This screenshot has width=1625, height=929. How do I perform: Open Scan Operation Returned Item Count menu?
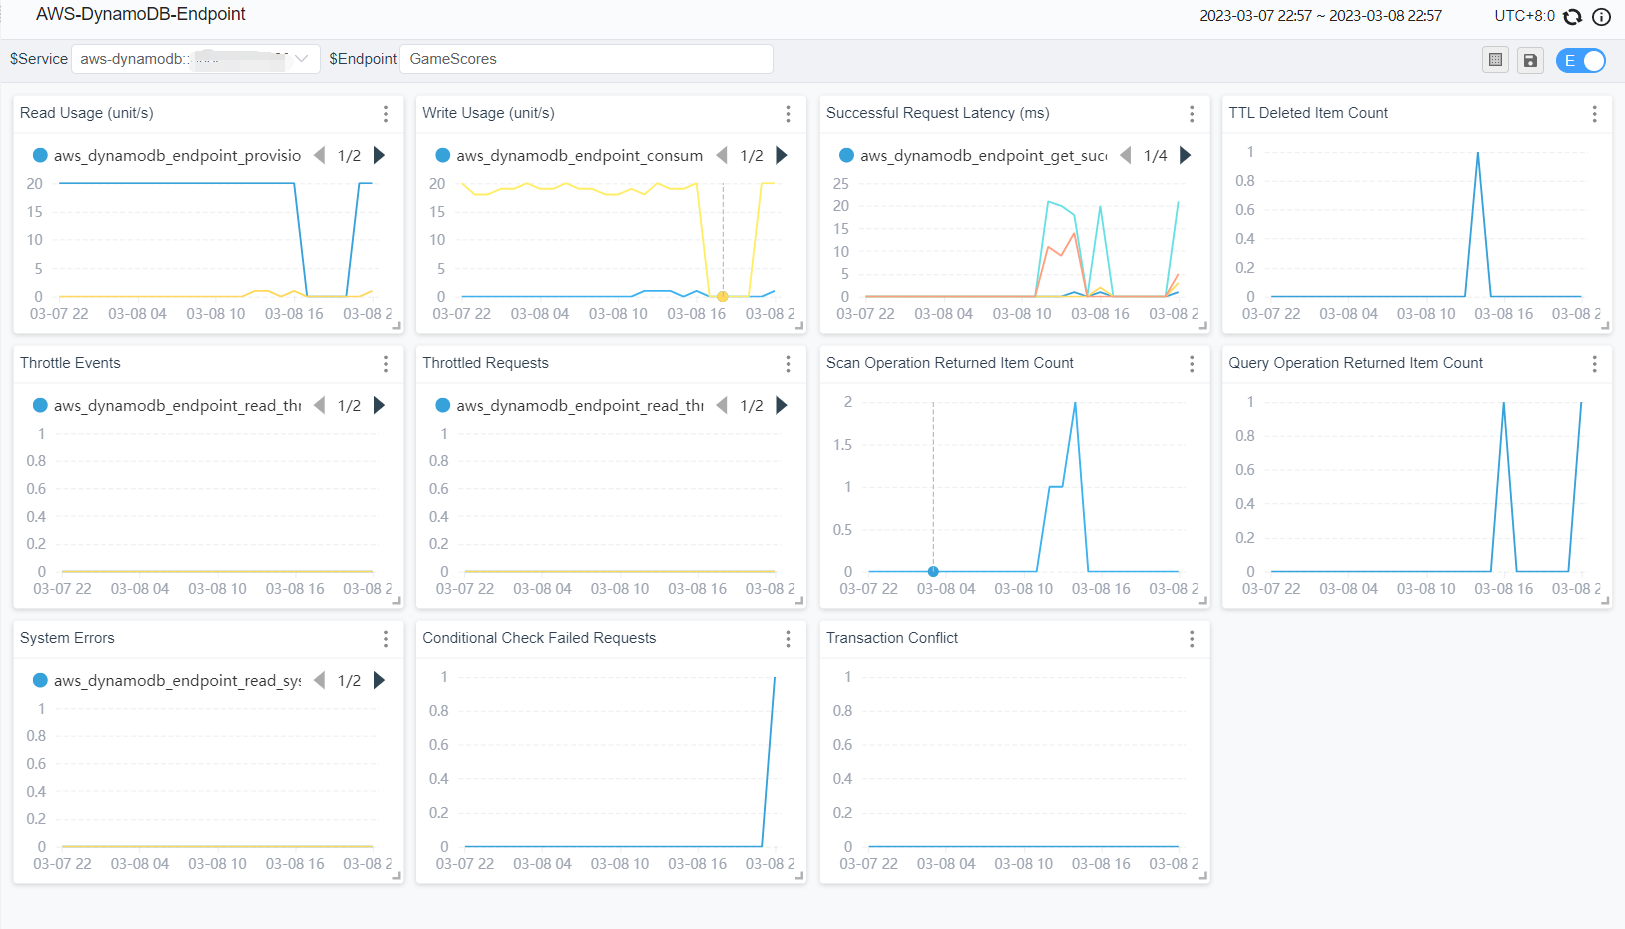[1191, 364]
